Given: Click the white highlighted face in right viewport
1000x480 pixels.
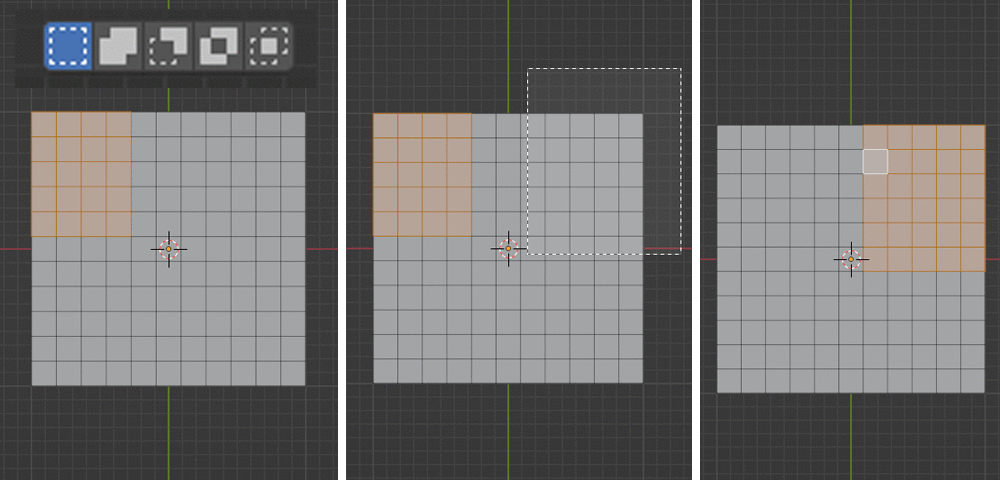Looking at the screenshot, I should tap(875, 161).
